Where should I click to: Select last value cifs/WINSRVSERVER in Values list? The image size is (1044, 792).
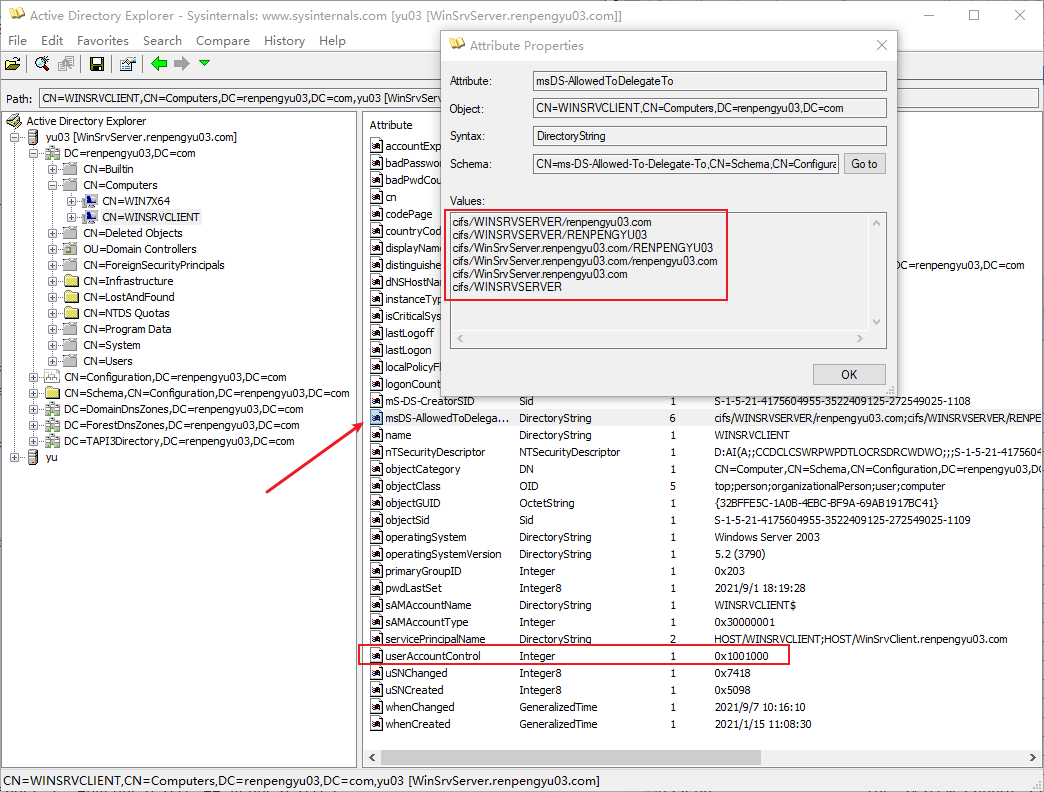click(507, 287)
